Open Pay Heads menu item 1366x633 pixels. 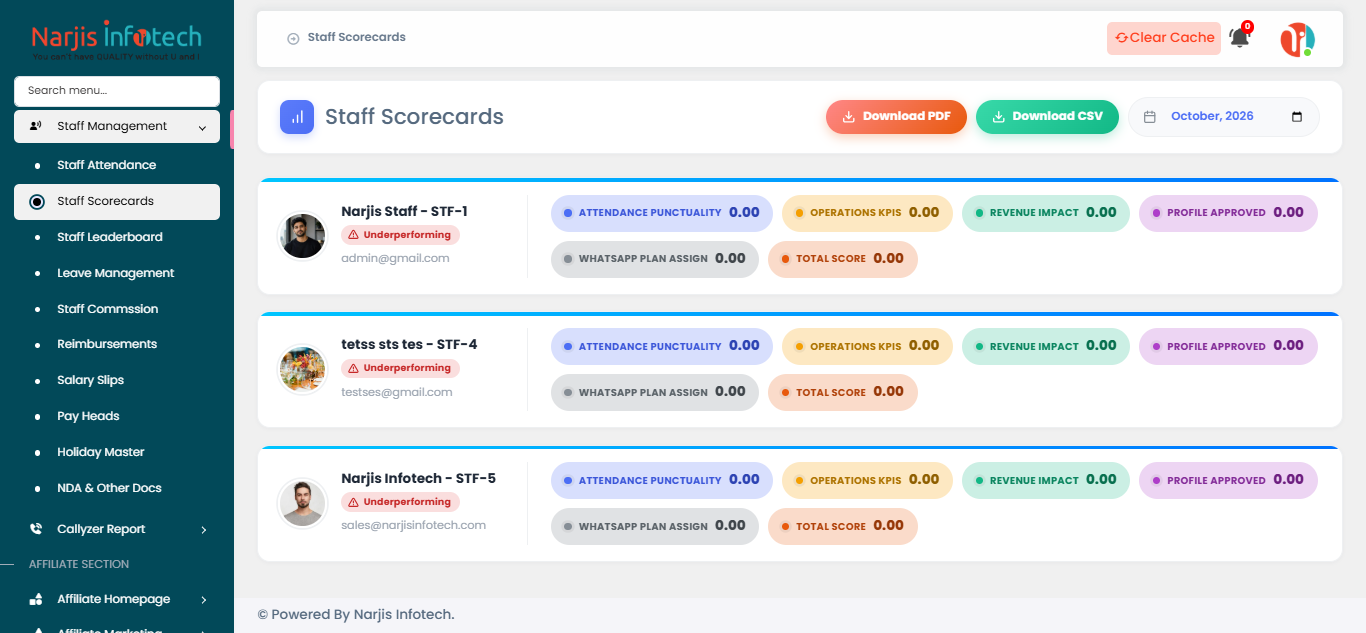pyautogui.click(x=88, y=416)
